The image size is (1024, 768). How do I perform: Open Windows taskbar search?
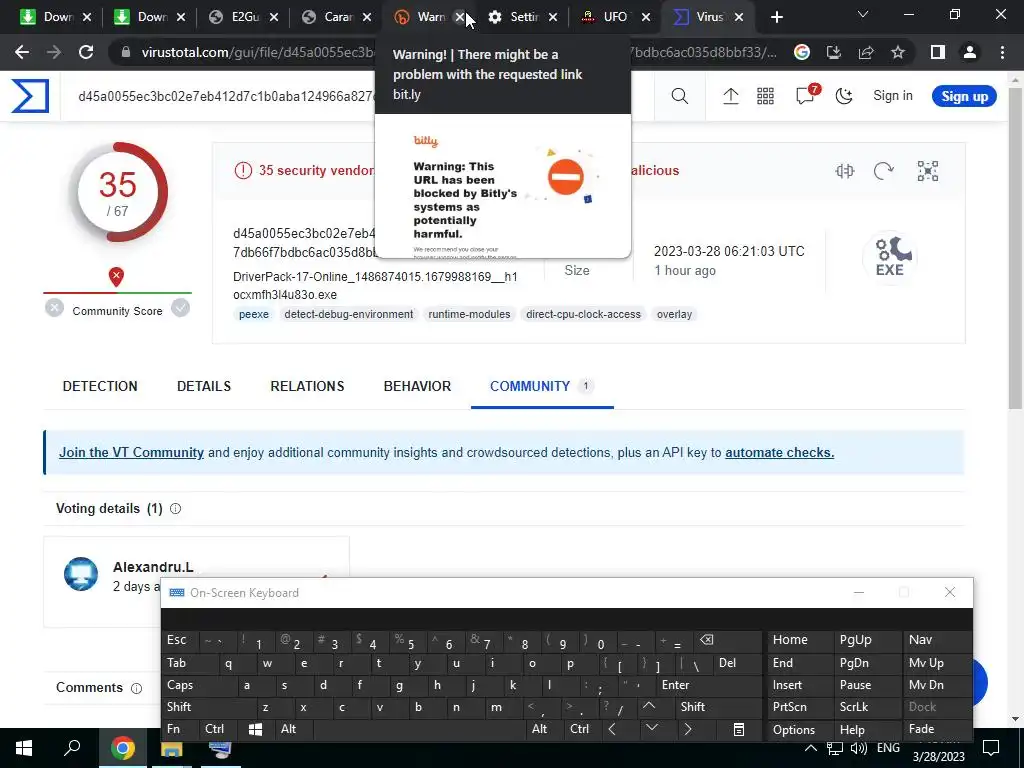click(x=72, y=748)
